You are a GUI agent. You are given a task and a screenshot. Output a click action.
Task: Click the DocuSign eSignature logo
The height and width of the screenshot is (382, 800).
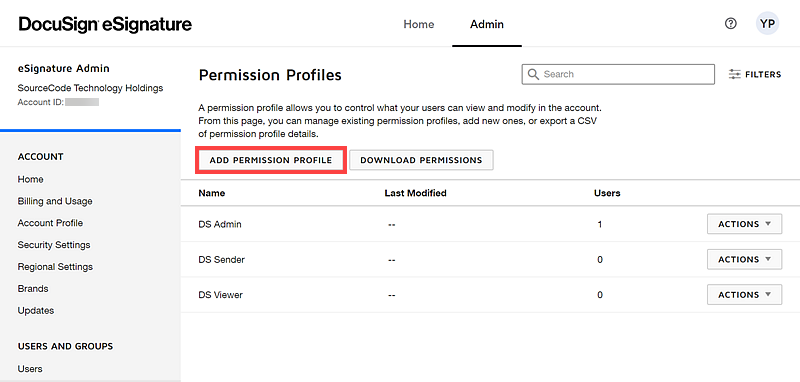point(105,24)
